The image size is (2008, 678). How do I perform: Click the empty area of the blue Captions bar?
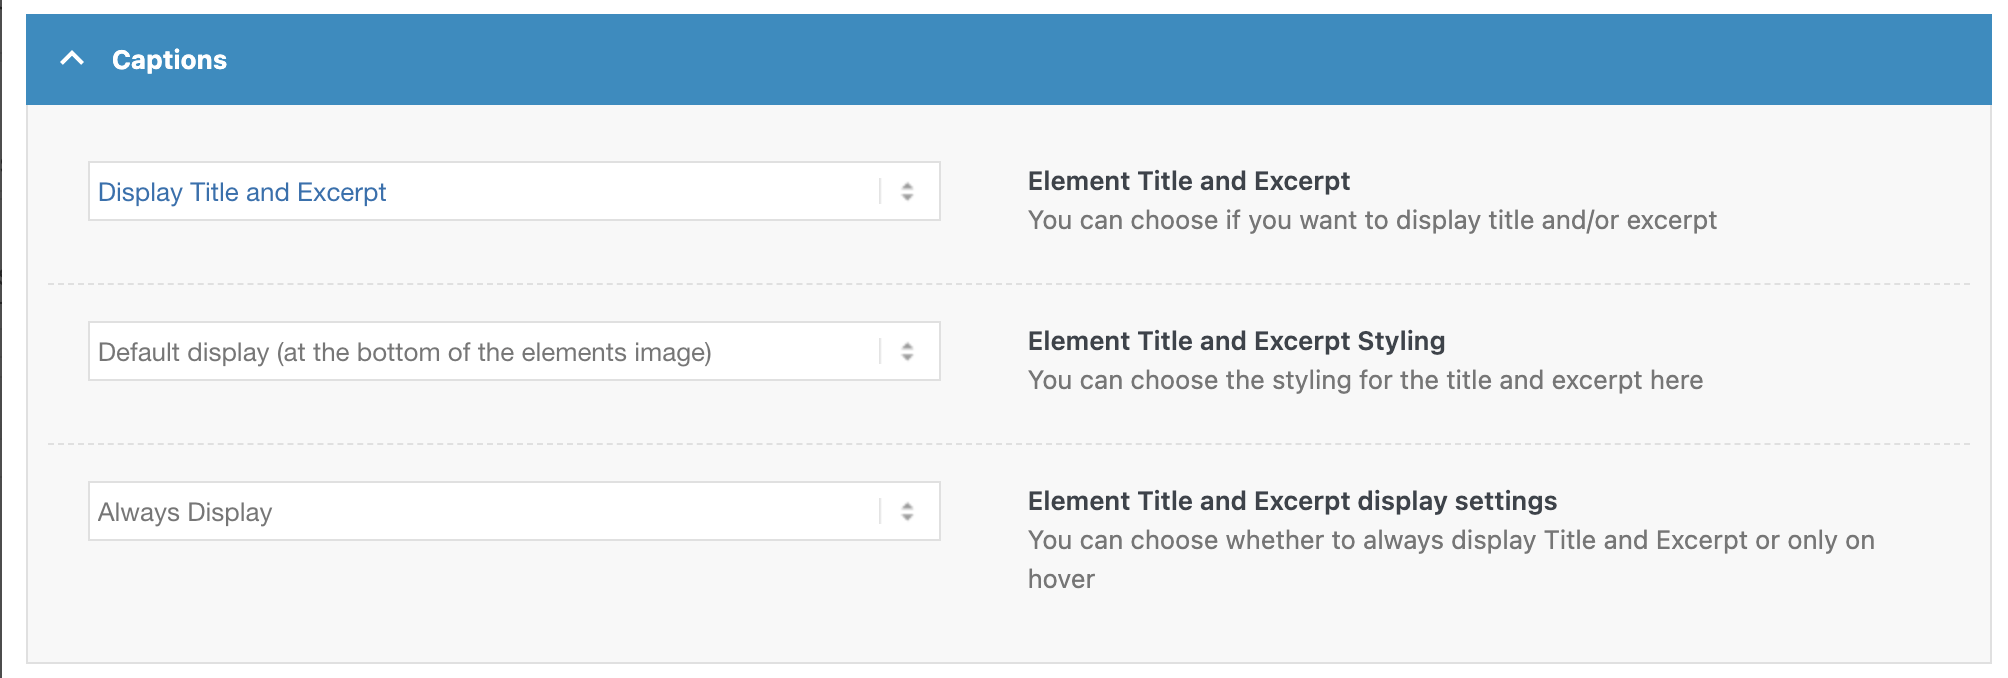point(1100,59)
